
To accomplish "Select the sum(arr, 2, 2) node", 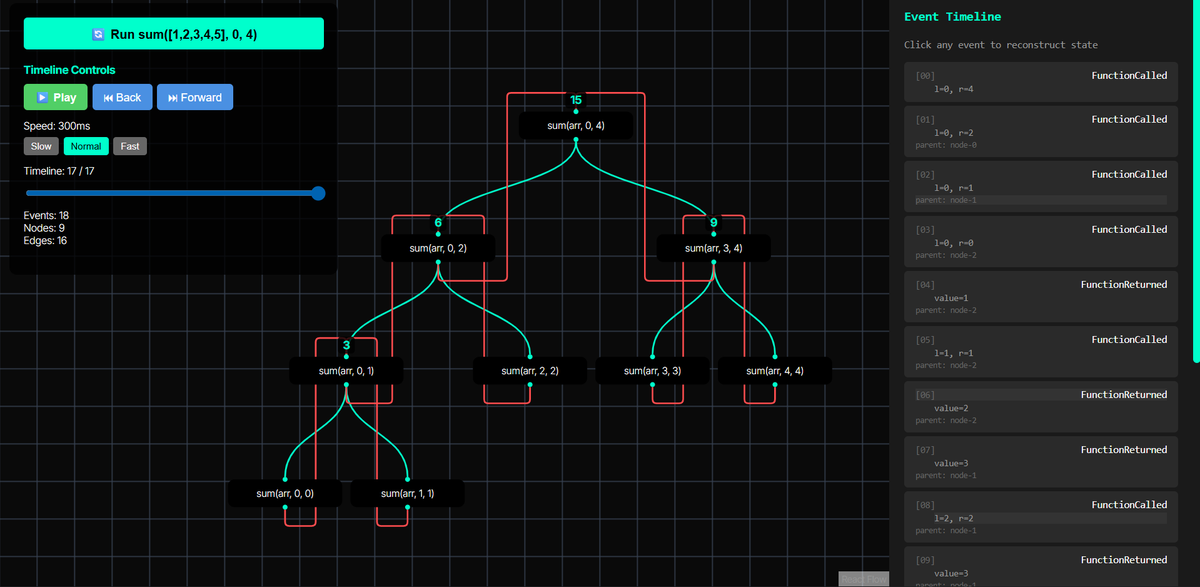I will click(530, 371).
